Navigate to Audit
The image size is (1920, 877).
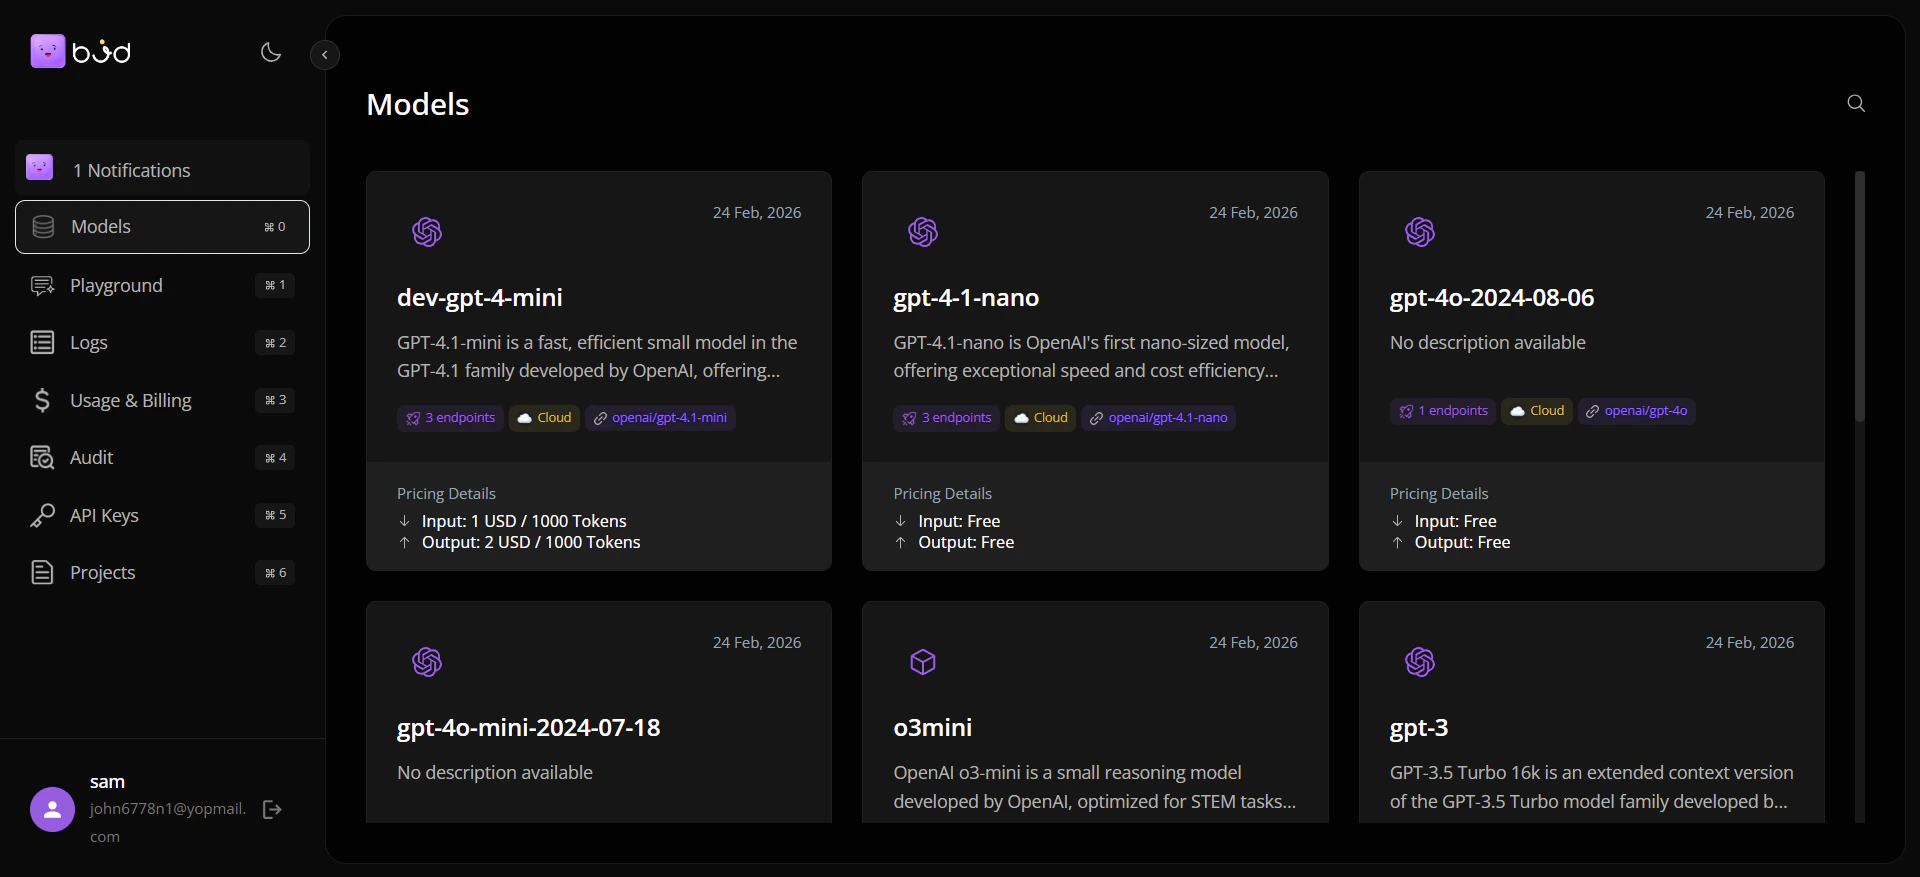[162, 458]
